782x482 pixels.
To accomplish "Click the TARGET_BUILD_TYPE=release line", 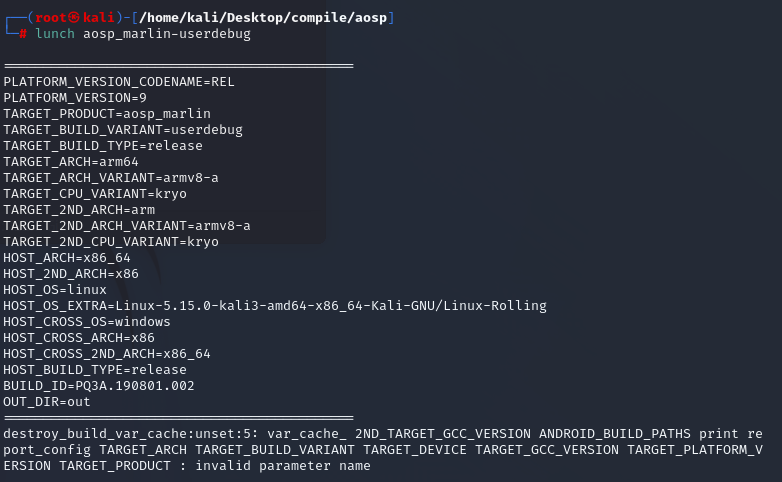I will click(111, 146).
